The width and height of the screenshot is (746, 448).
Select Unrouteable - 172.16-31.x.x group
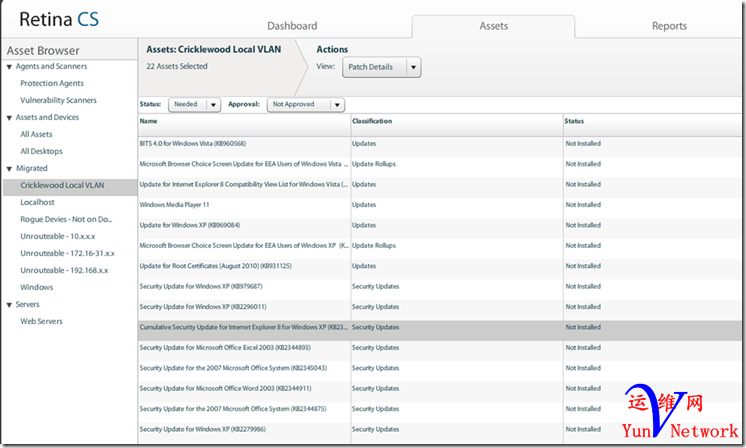pyautogui.click(x=67, y=253)
